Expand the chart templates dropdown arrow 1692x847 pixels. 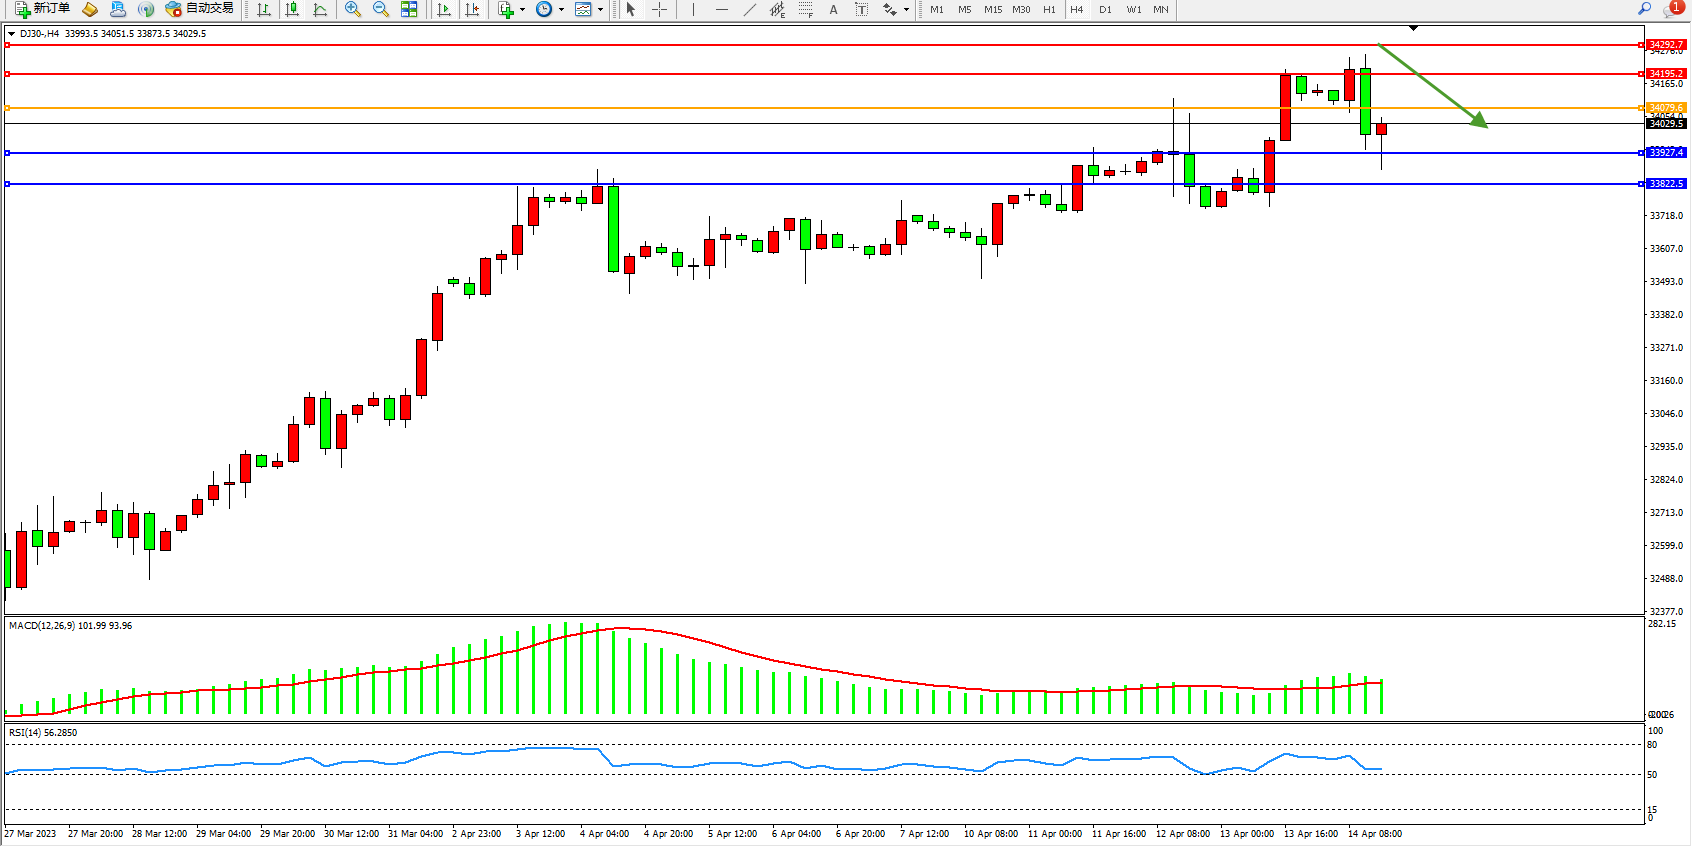(x=600, y=9)
